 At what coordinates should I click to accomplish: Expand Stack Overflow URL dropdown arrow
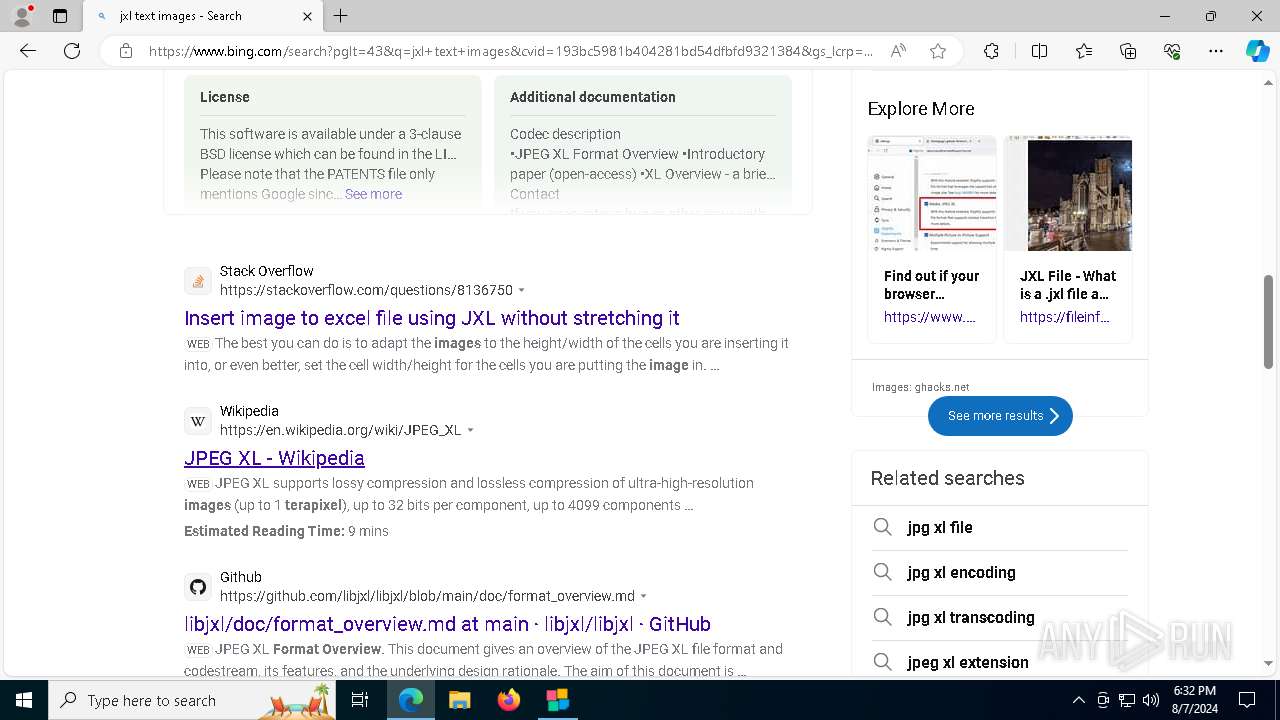pos(521,290)
